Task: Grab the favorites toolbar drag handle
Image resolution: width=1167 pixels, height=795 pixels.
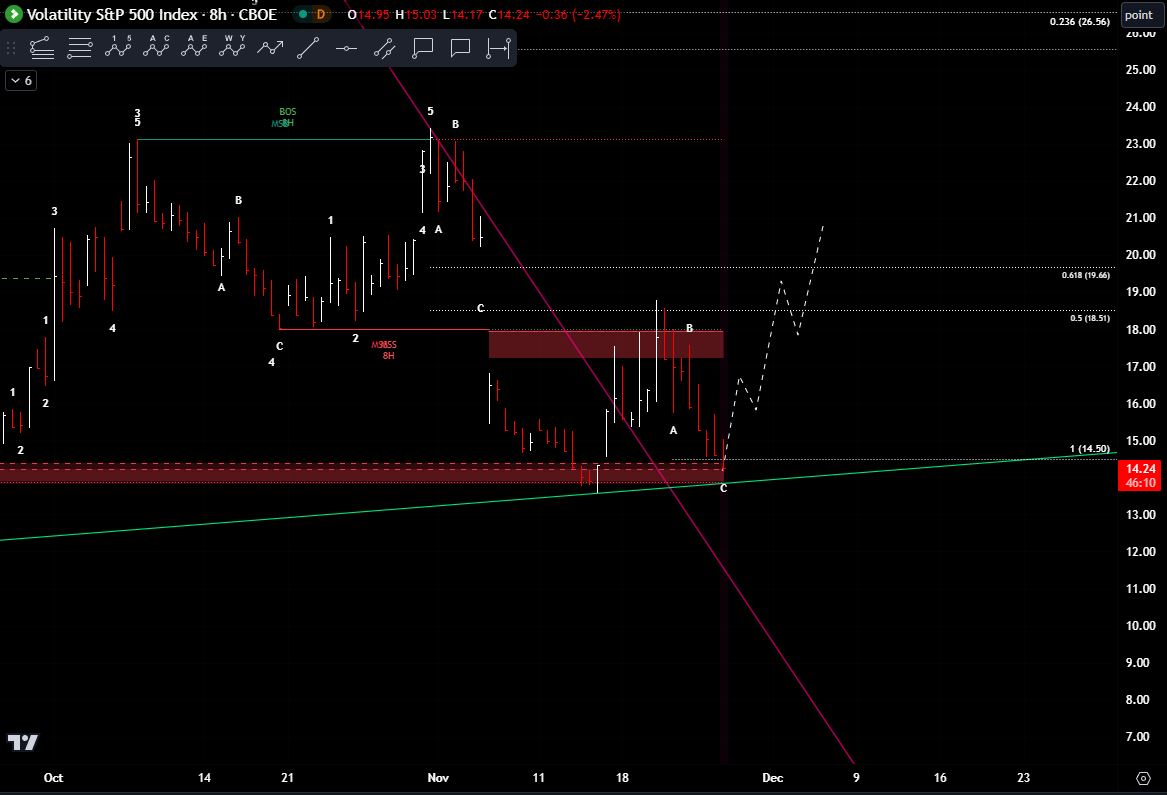Action: click(10, 48)
